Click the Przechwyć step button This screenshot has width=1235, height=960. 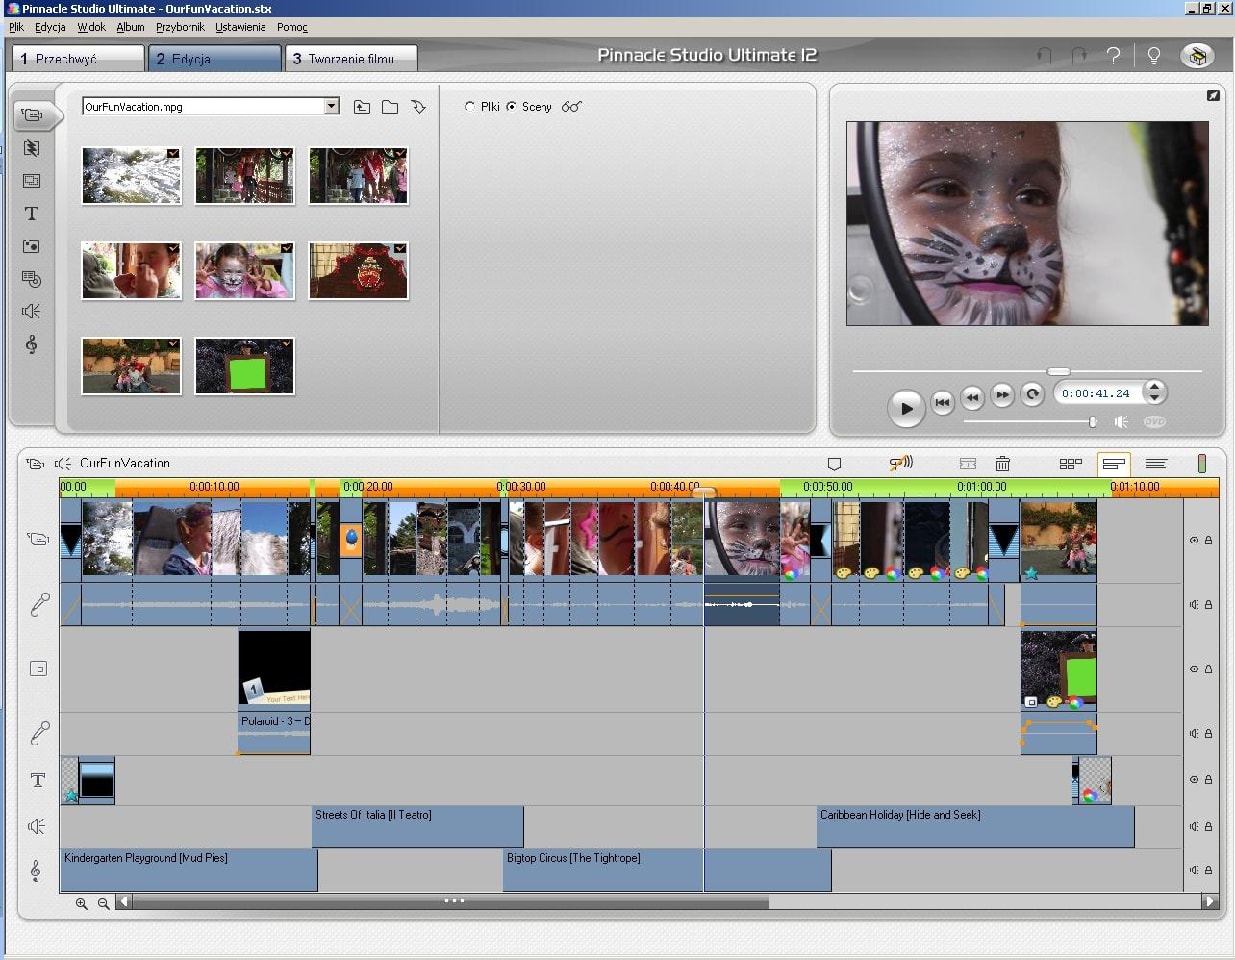pos(78,59)
